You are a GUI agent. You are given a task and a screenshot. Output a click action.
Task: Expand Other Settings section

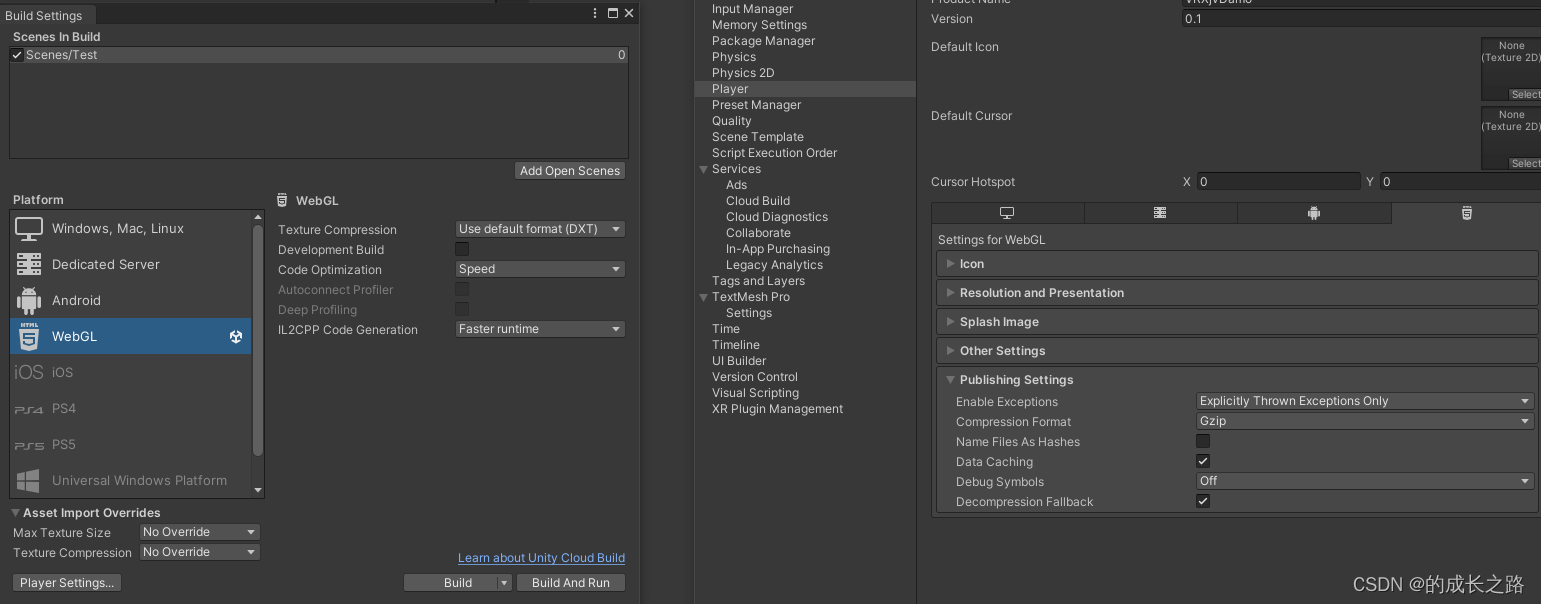coord(1237,351)
